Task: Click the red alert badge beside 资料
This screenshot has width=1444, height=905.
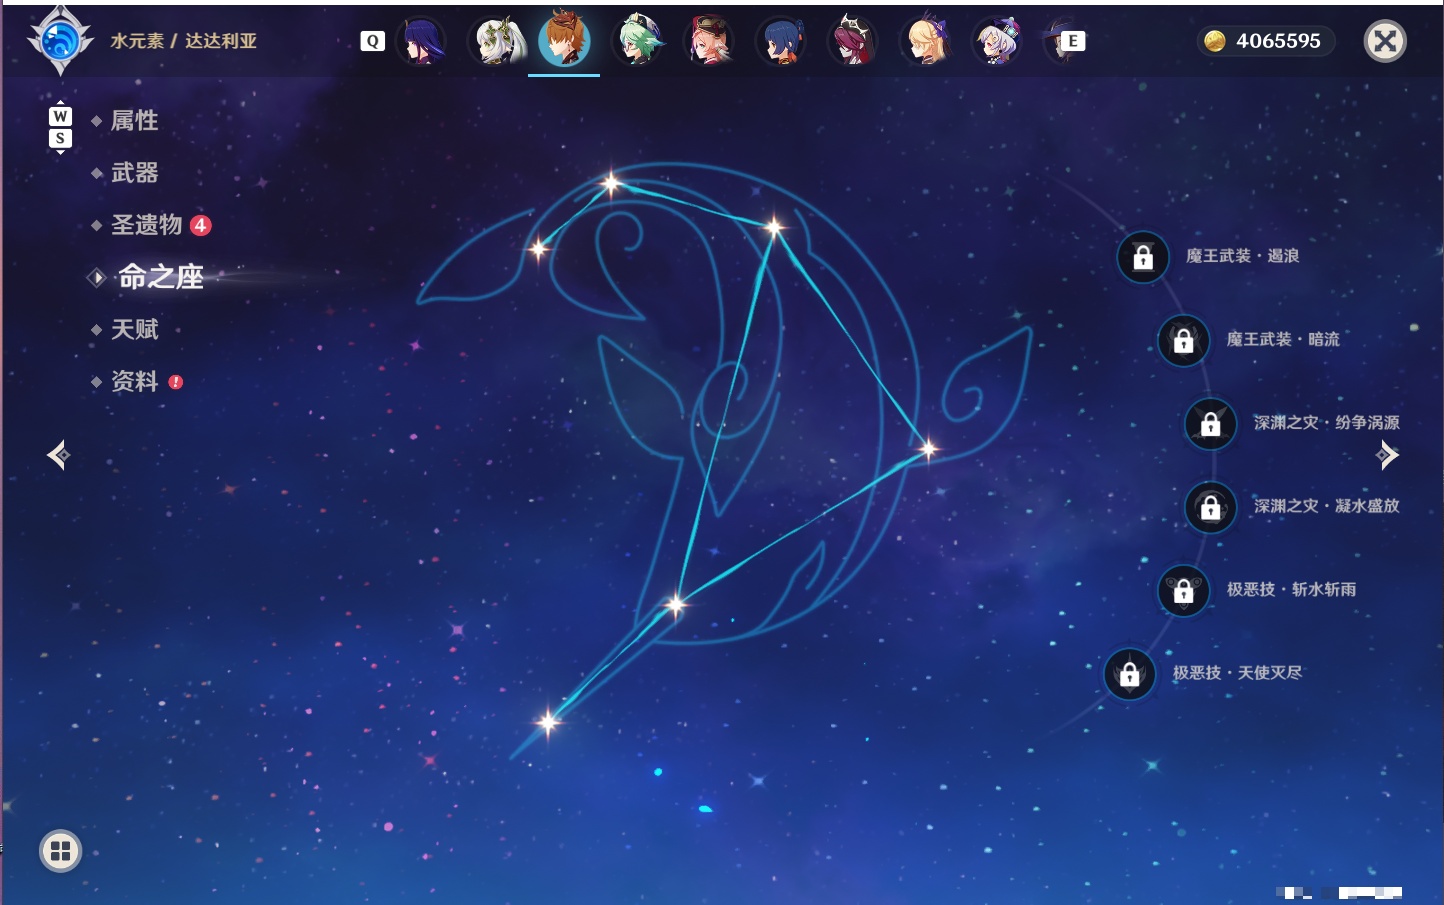Action: coord(176,381)
